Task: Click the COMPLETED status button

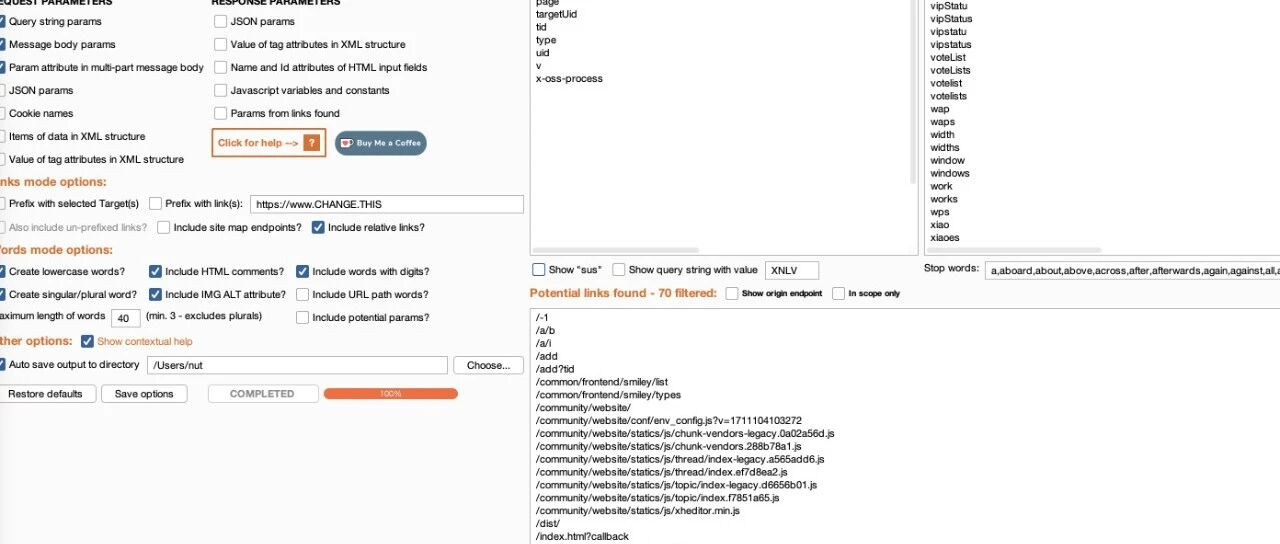Action: point(262,394)
